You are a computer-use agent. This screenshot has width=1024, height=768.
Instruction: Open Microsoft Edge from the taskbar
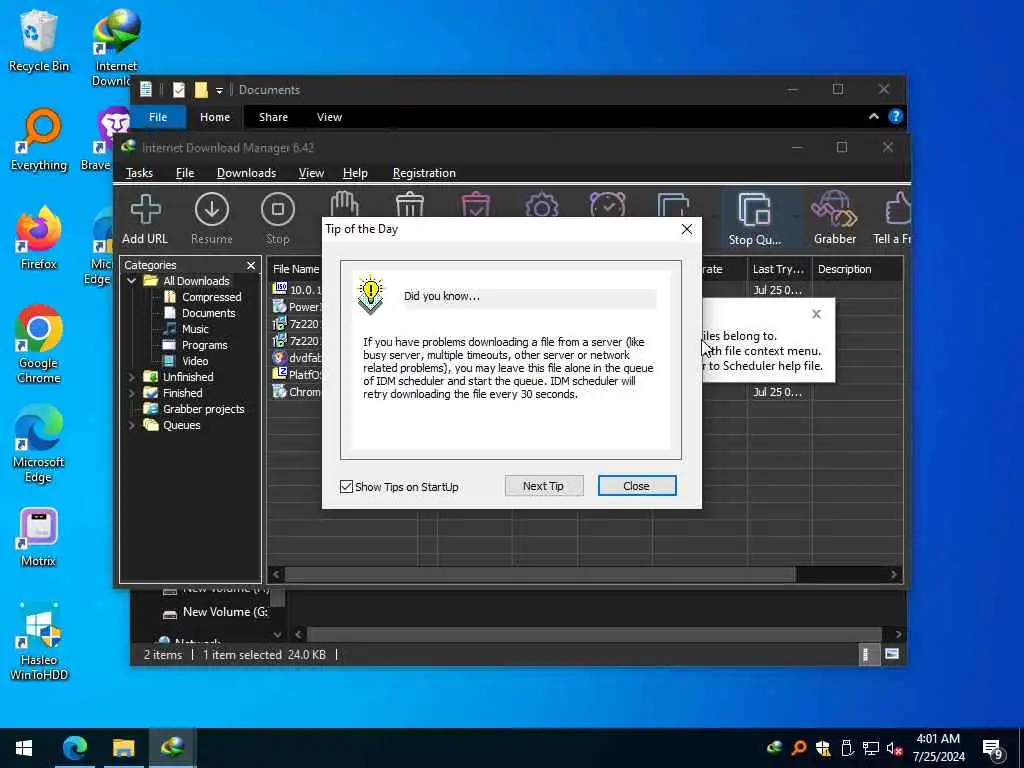click(74, 748)
